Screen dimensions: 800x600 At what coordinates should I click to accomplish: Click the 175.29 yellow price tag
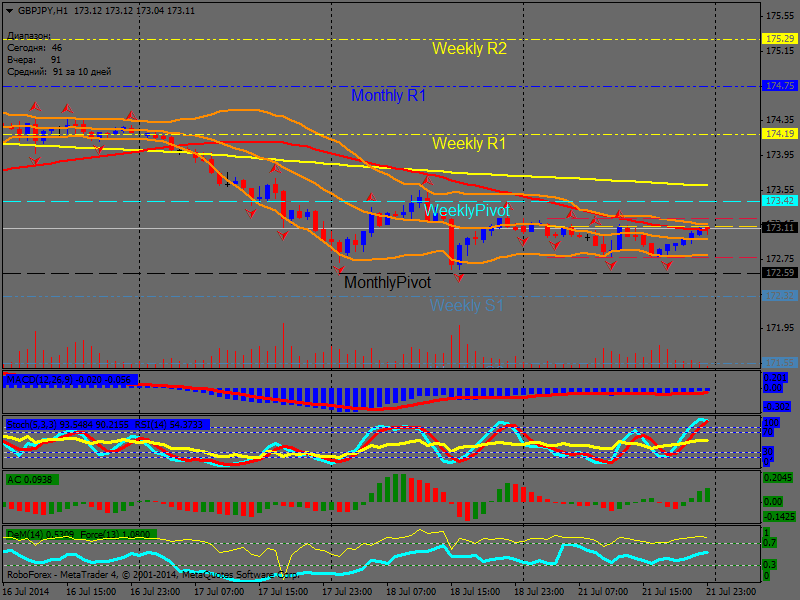click(779, 38)
